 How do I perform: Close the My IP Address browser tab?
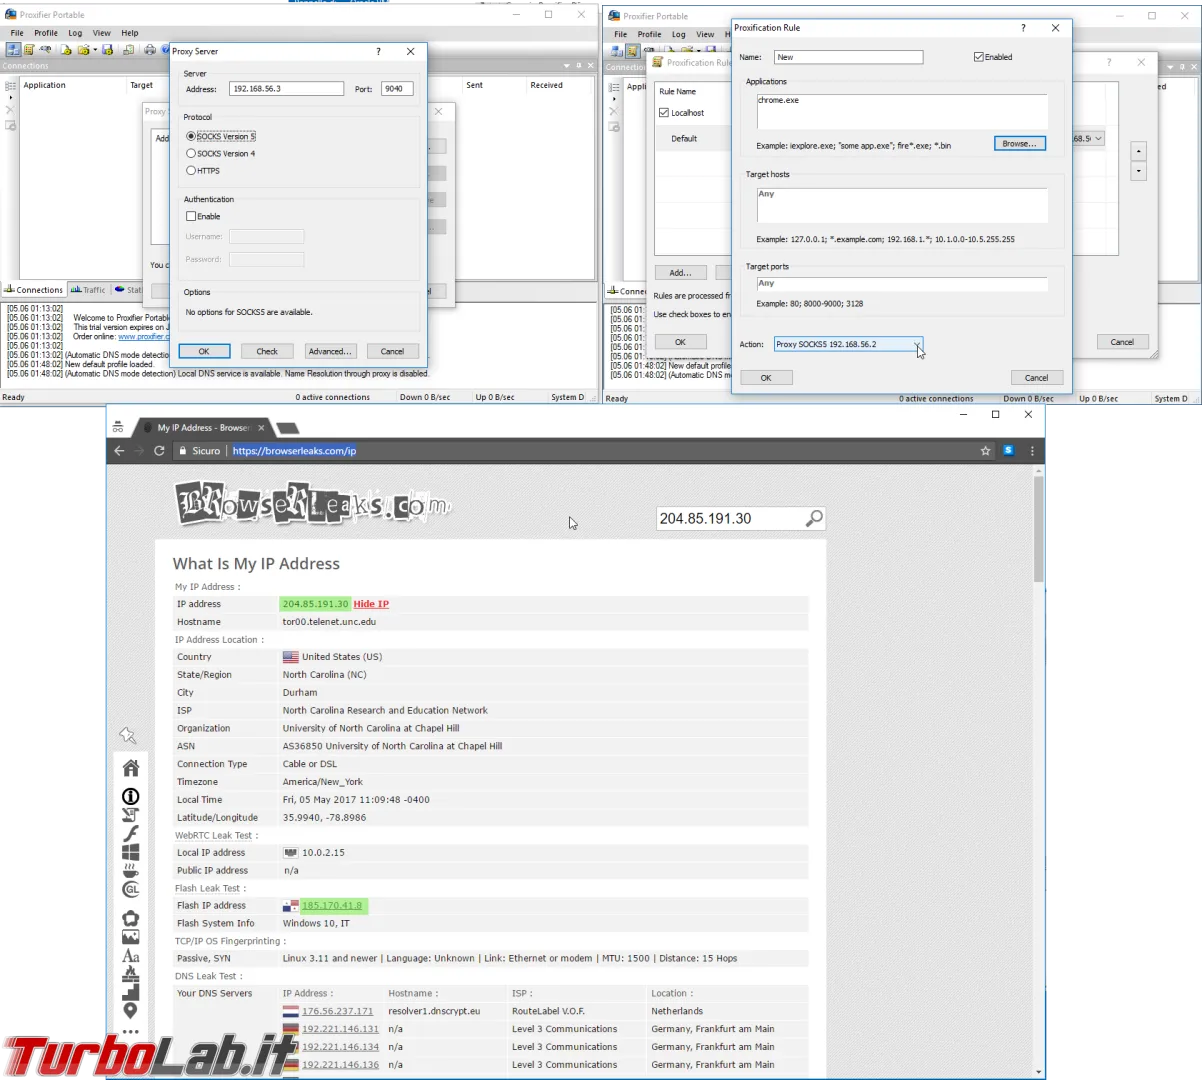(261, 428)
